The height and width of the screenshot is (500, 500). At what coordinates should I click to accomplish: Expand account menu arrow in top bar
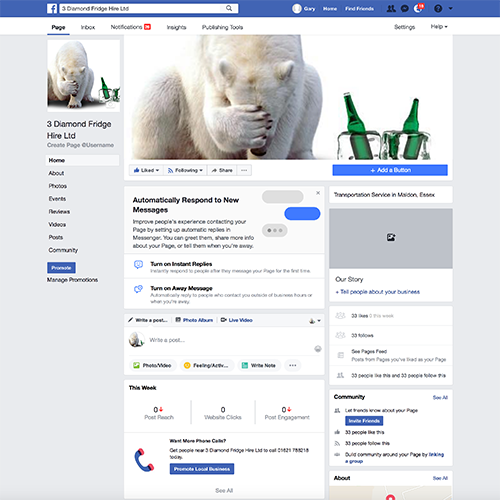point(450,9)
